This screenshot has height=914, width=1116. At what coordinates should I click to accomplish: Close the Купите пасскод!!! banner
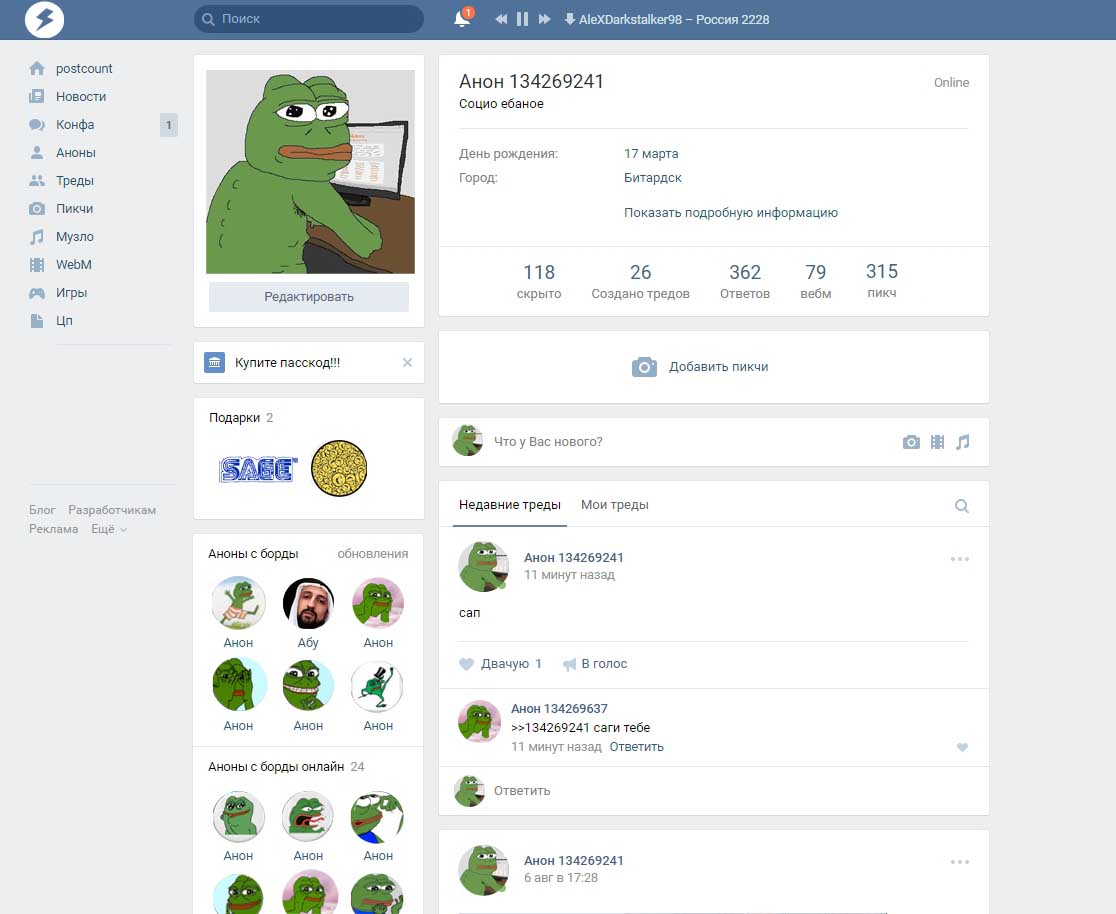407,362
